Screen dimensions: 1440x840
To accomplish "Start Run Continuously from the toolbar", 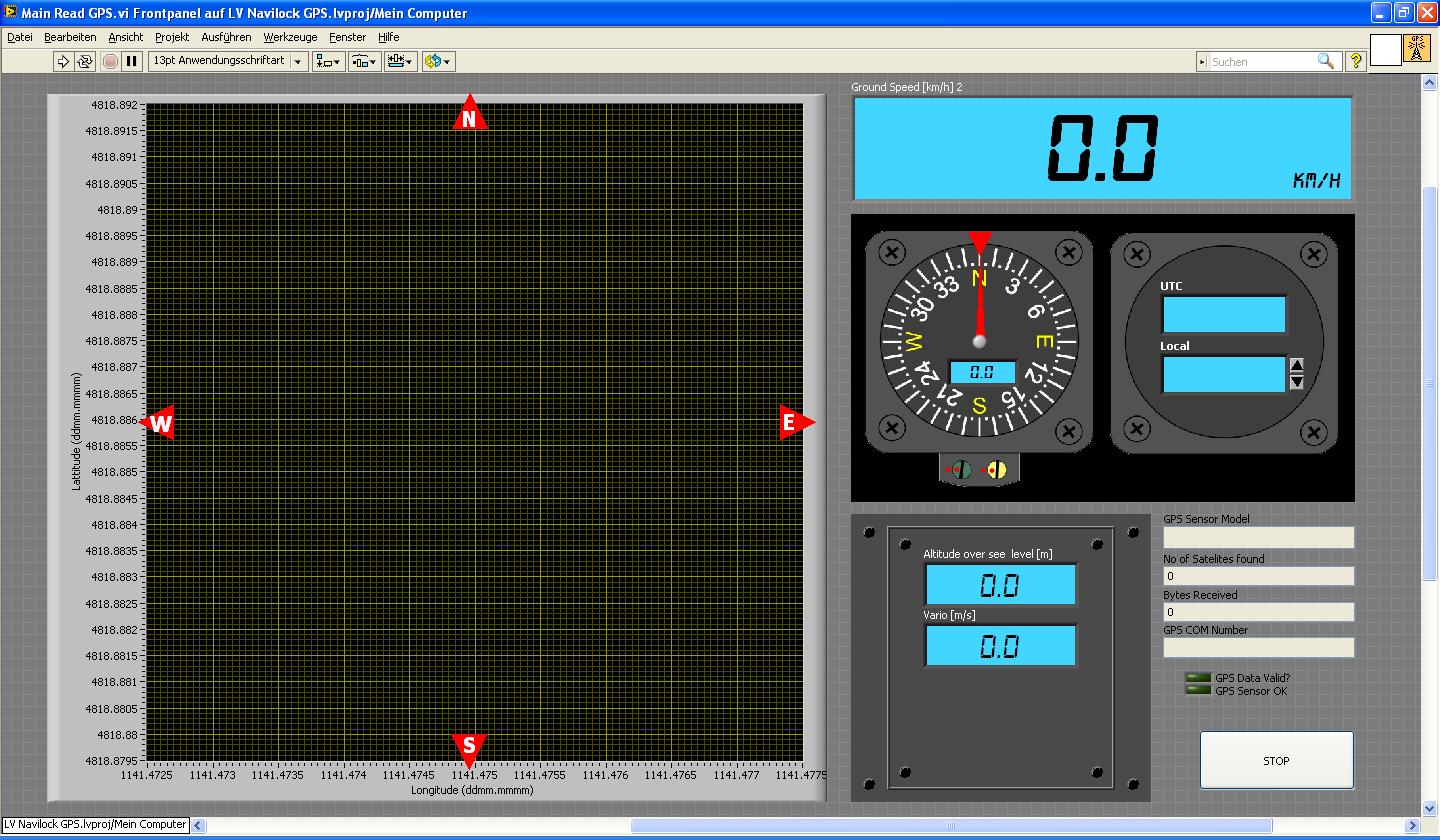I will click(x=85, y=61).
